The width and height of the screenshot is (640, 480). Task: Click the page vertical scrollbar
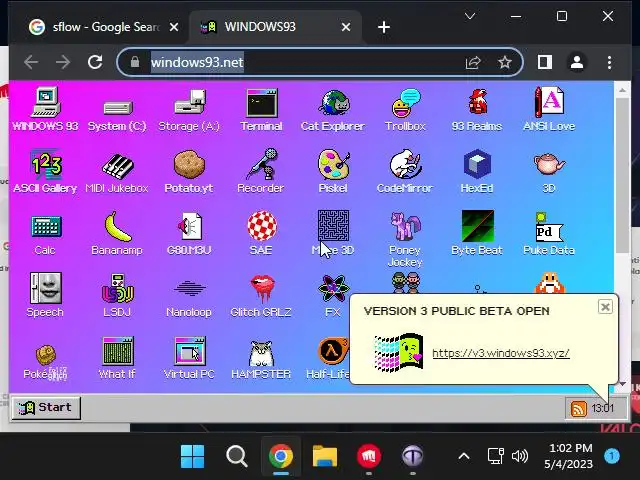[x=622, y=176]
